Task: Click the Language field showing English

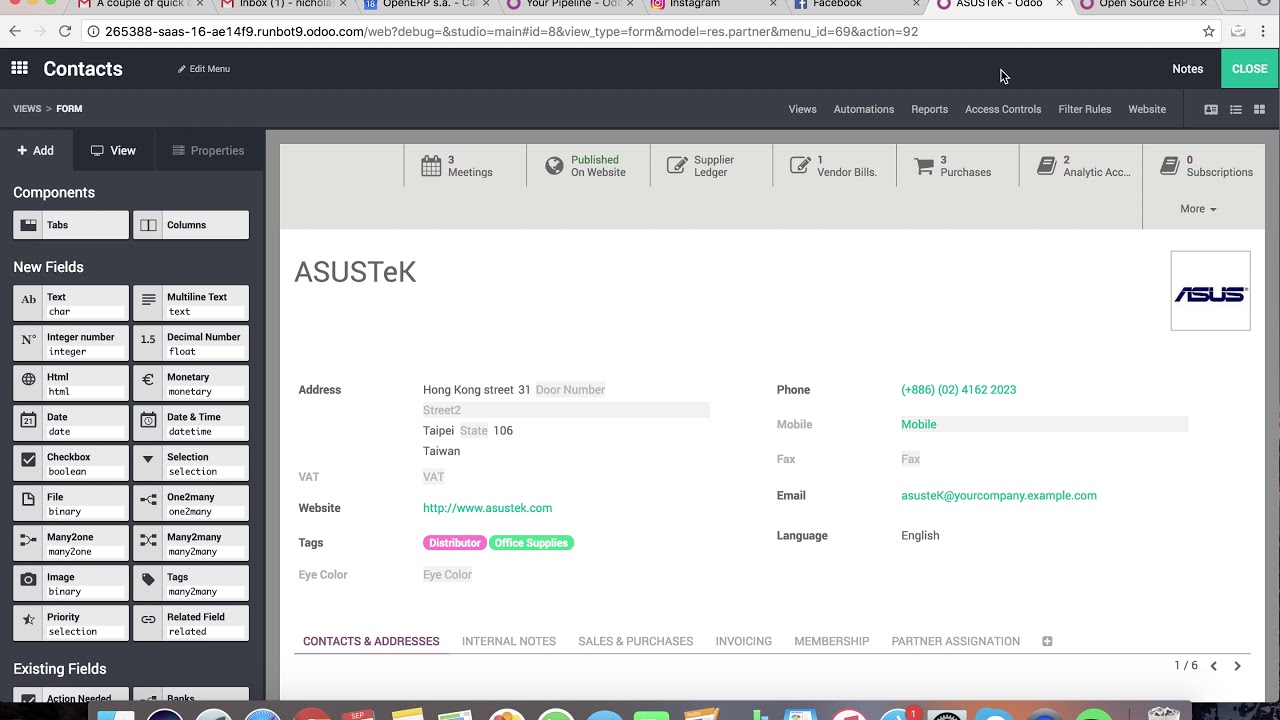Action: click(920, 536)
